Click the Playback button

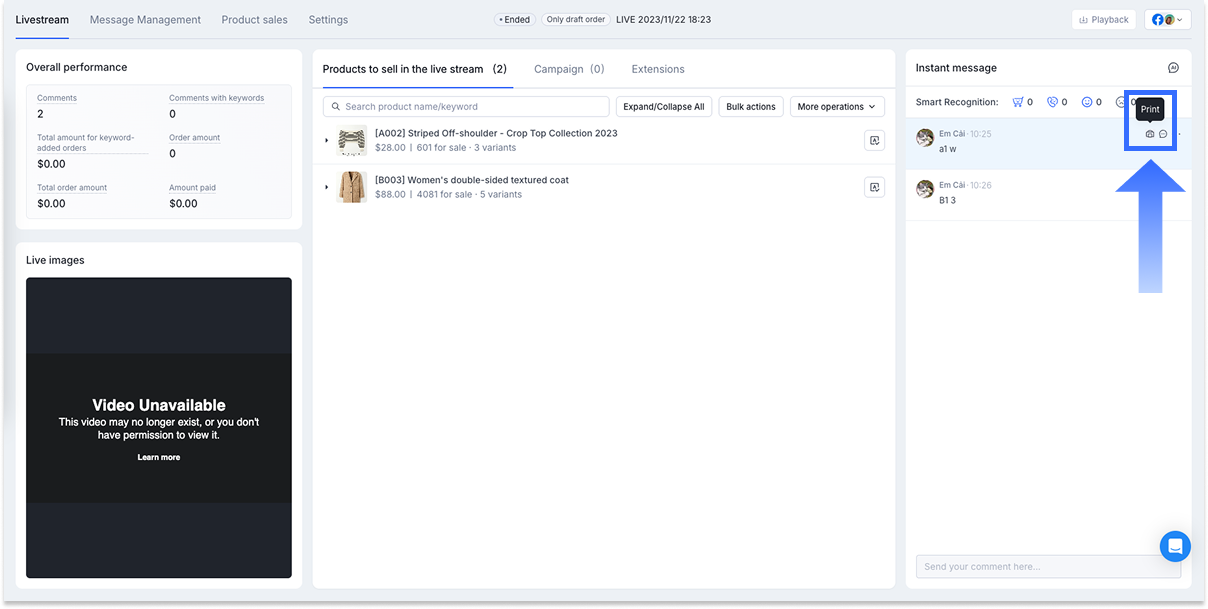point(1104,19)
